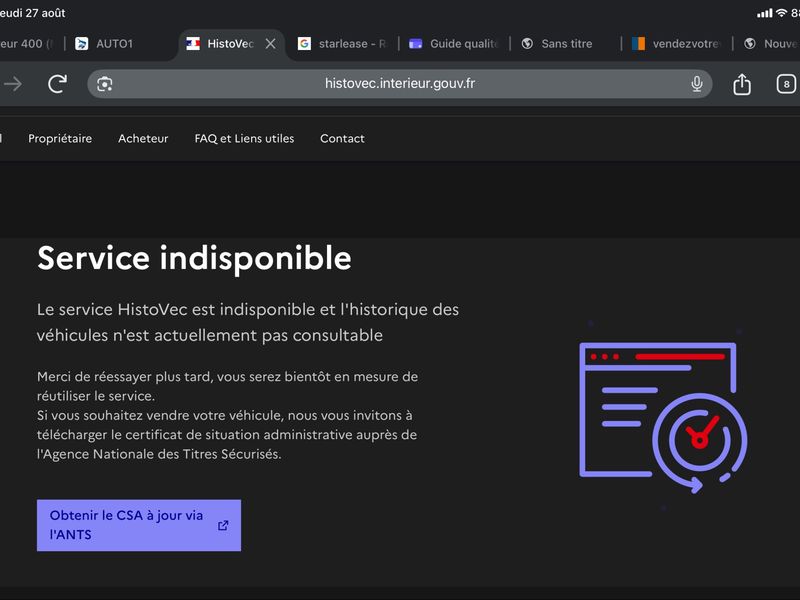Open the Propriétaire menu item

point(60,138)
